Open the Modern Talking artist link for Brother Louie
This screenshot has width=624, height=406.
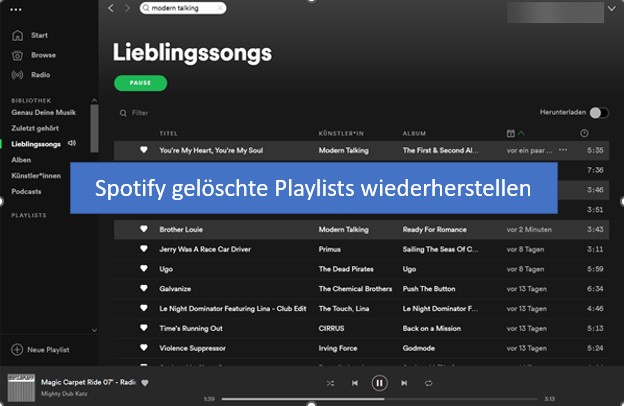coord(345,229)
